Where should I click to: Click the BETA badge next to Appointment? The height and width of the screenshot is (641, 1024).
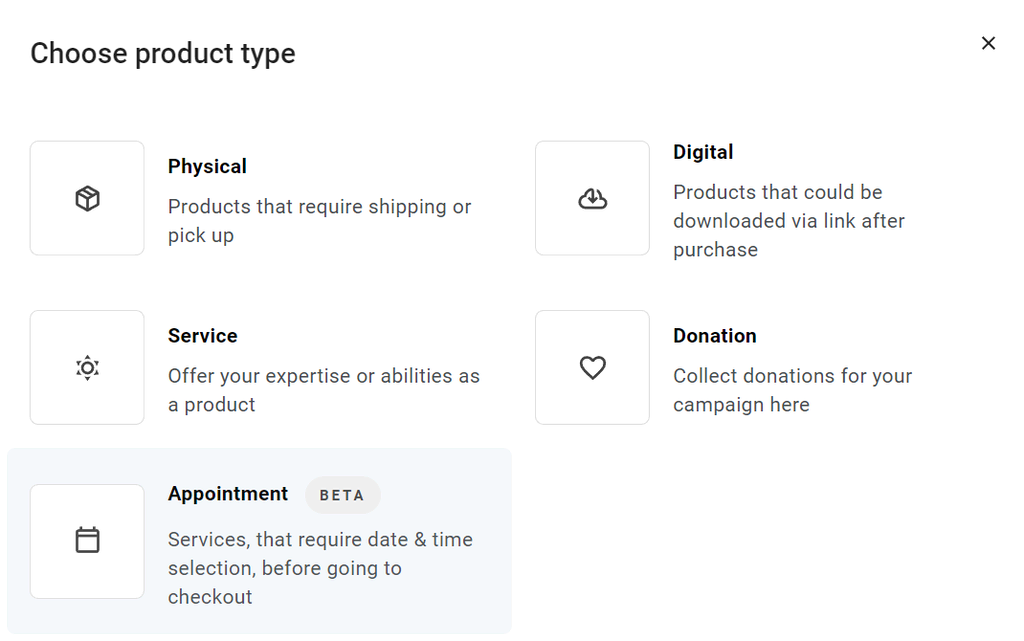(342, 495)
